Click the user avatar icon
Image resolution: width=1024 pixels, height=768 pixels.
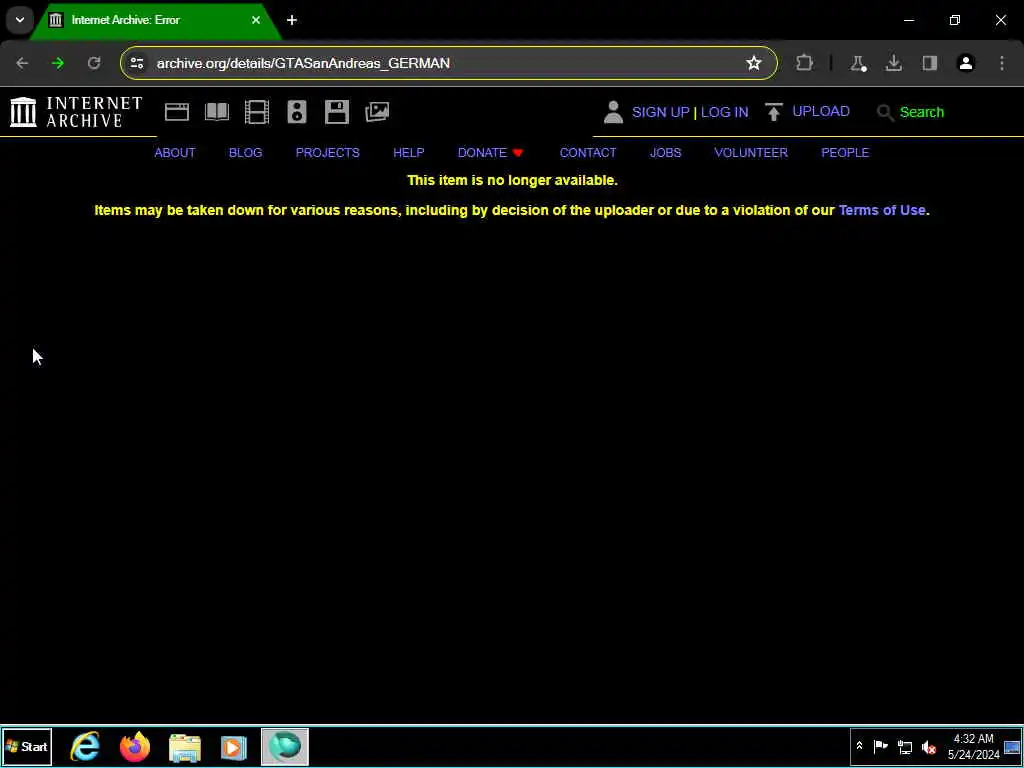[613, 112]
